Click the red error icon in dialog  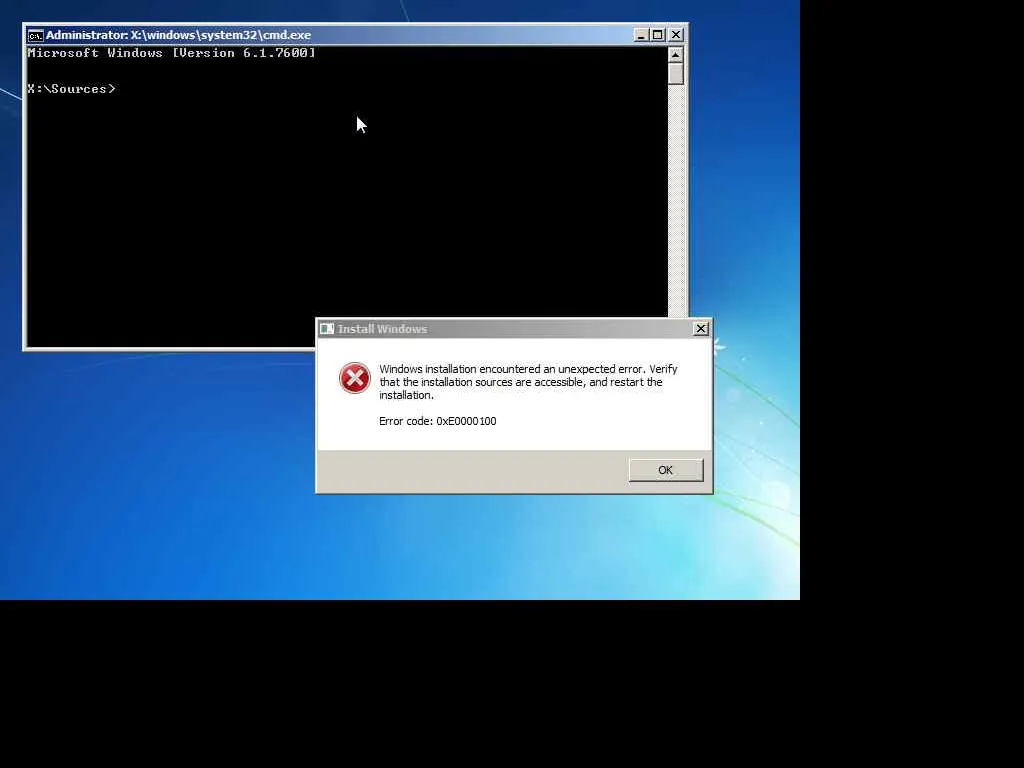(355, 378)
